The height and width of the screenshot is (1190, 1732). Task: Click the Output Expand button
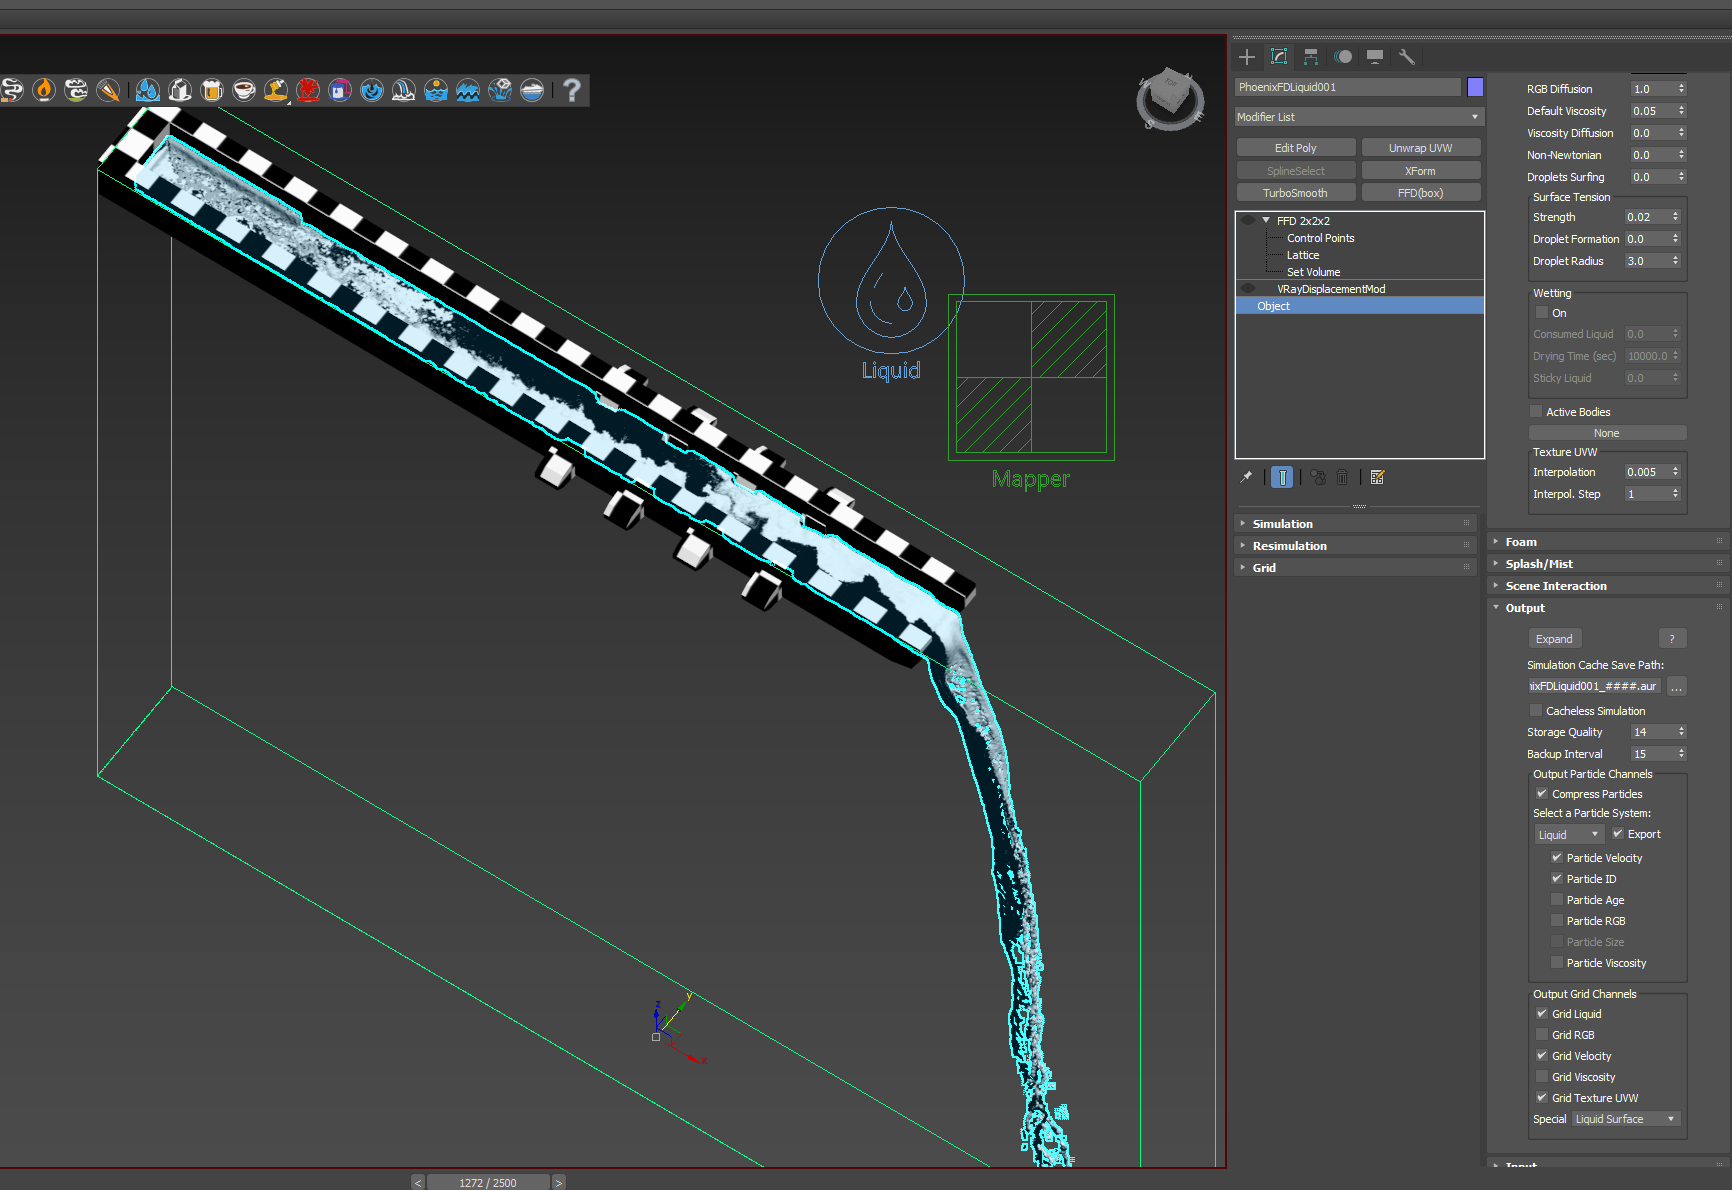(1554, 639)
